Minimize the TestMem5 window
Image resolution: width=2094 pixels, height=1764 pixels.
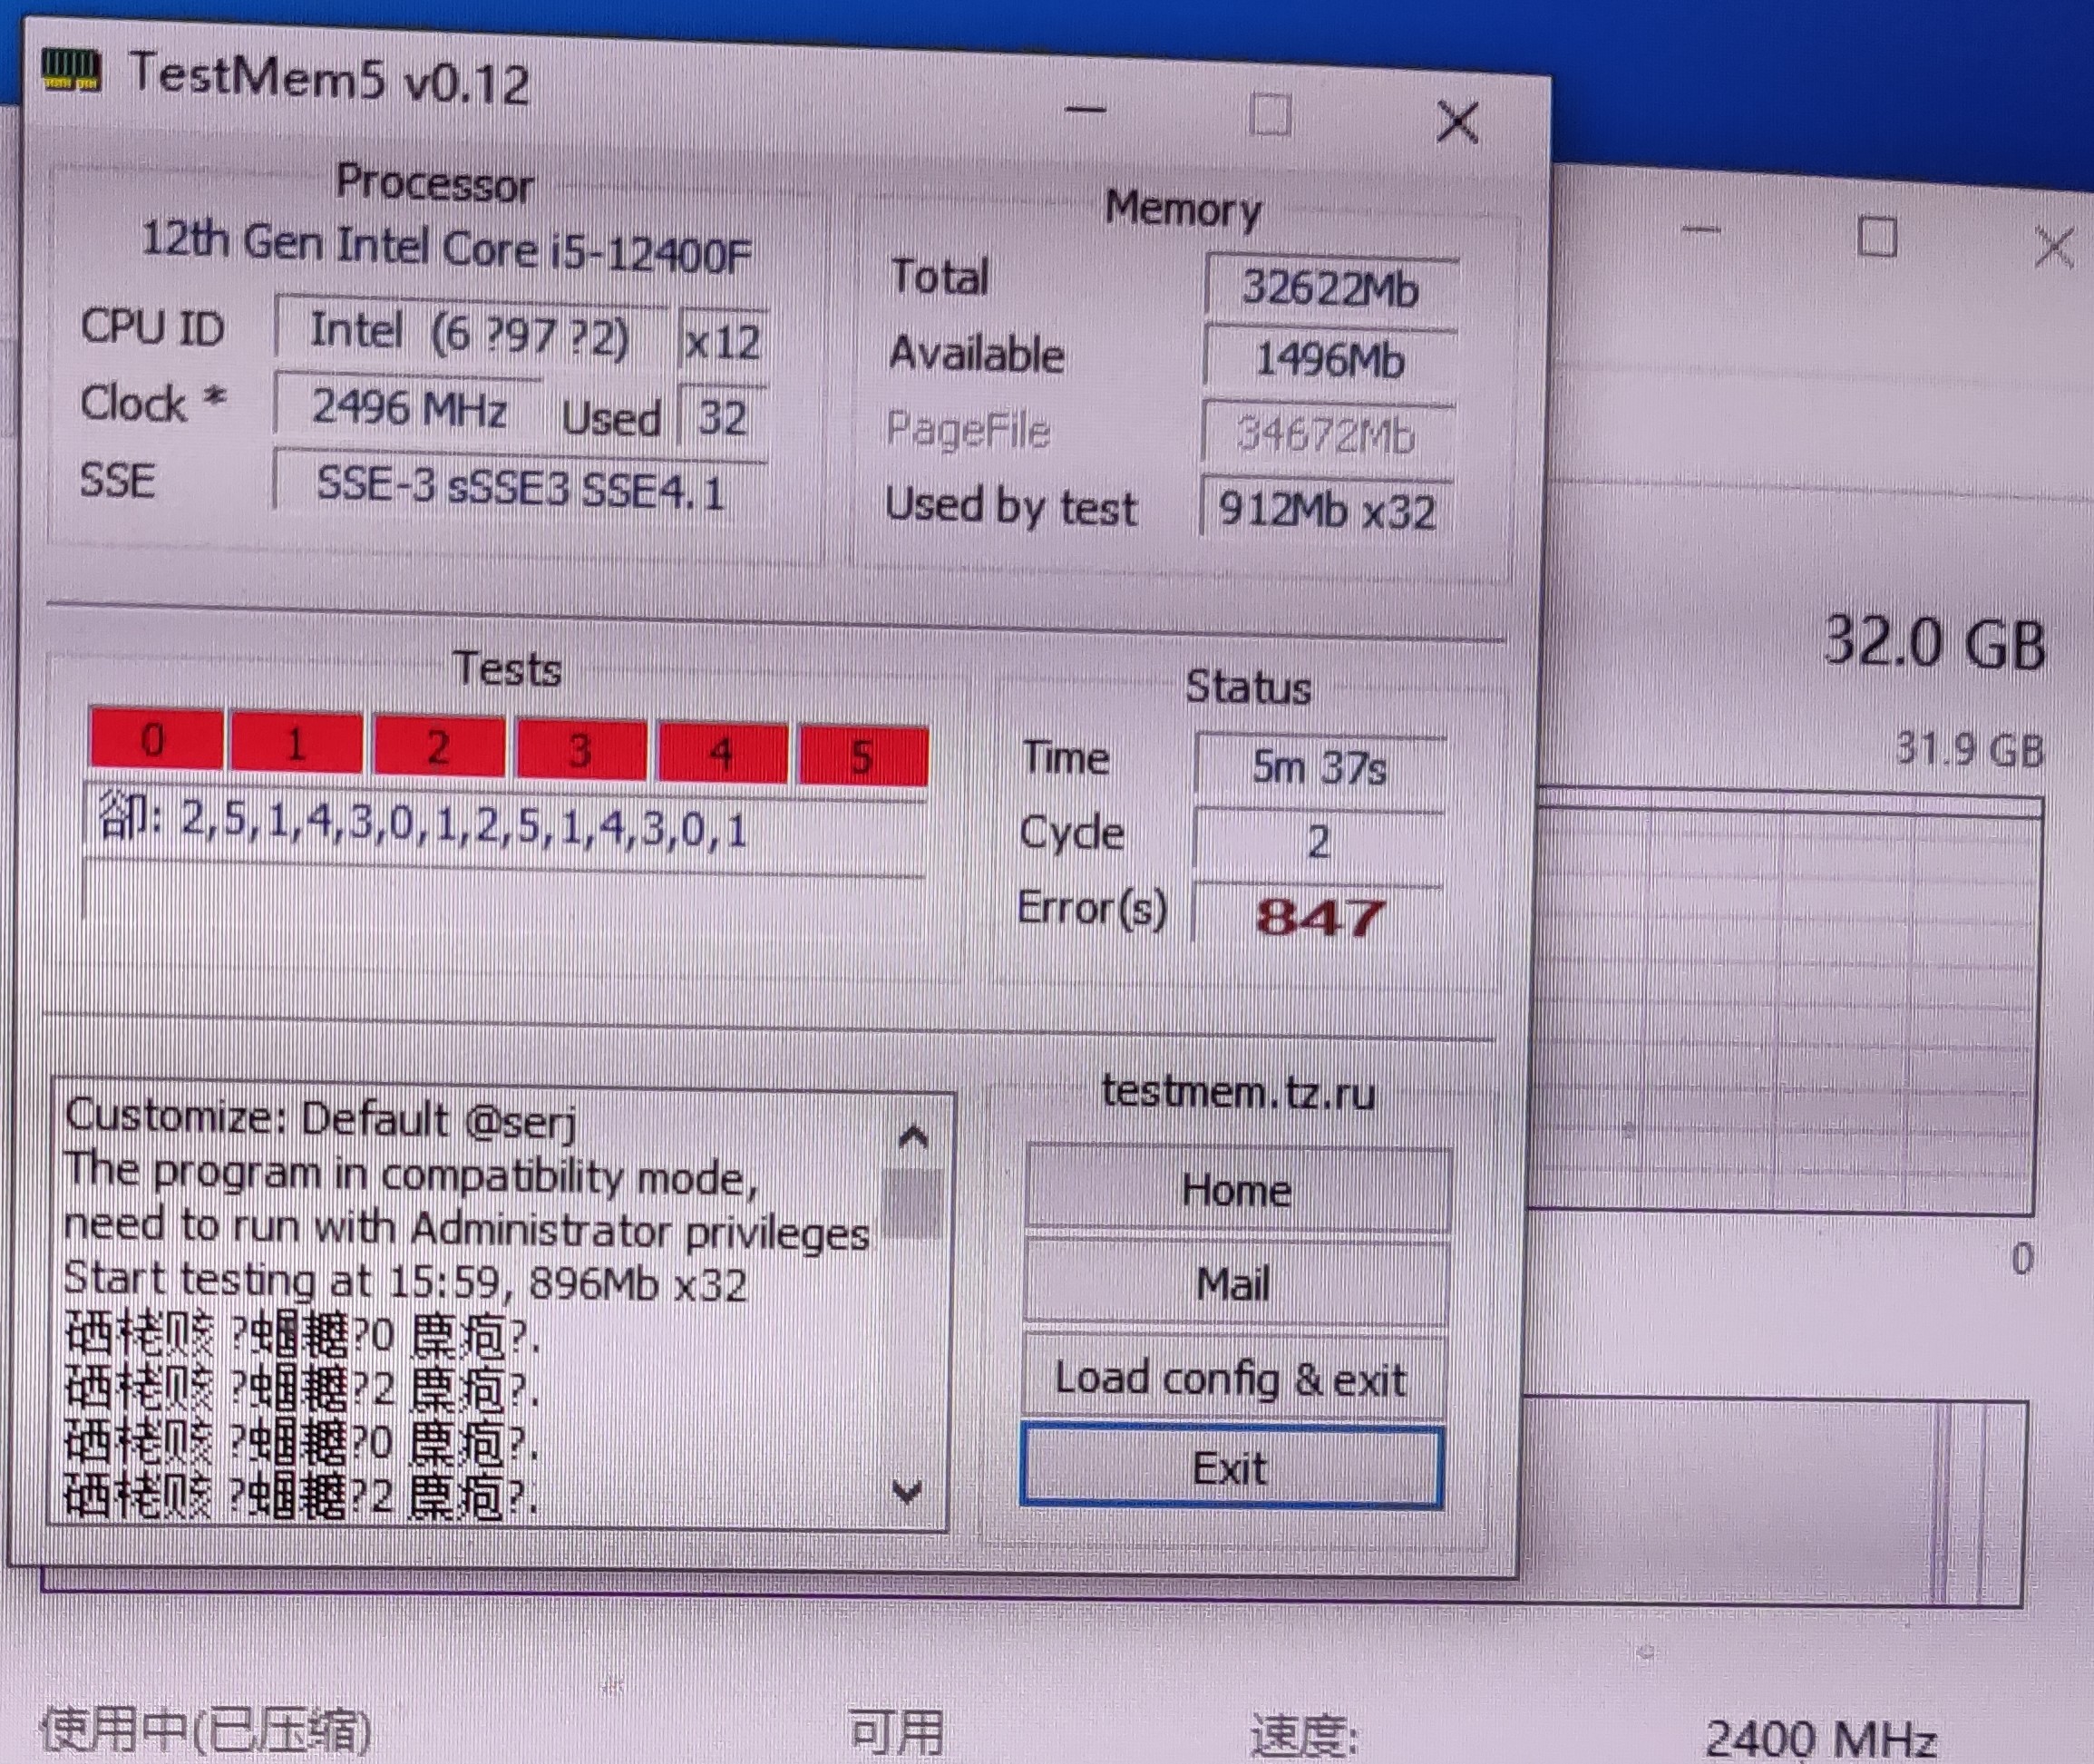coord(1085,109)
